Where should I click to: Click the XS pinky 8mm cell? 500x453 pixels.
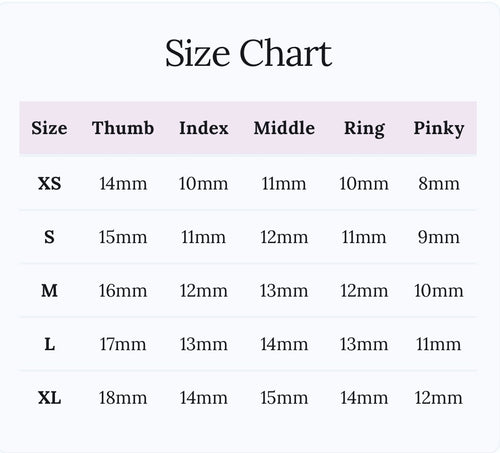coord(439,184)
